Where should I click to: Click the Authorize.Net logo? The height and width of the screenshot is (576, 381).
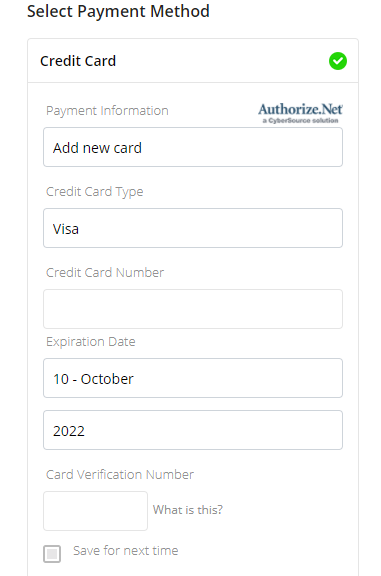(300, 113)
